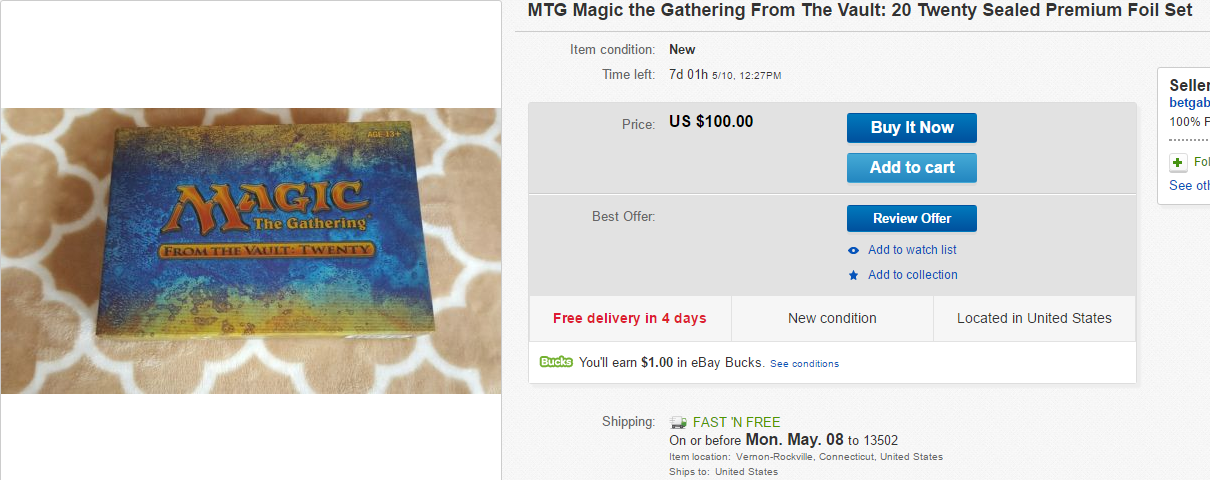
Task: Click the Located in United States cell
Action: (1034, 318)
